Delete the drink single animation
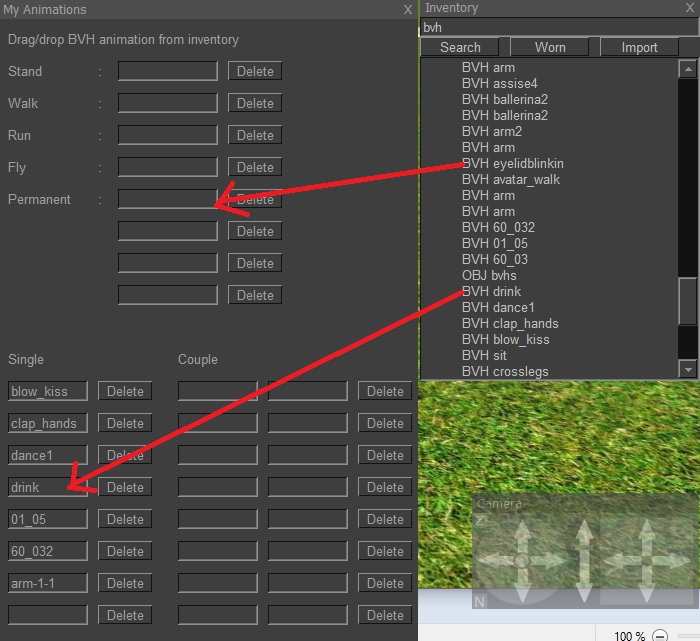Image resolution: width=700 pixels, height=641 pixels. click(125, 487)
